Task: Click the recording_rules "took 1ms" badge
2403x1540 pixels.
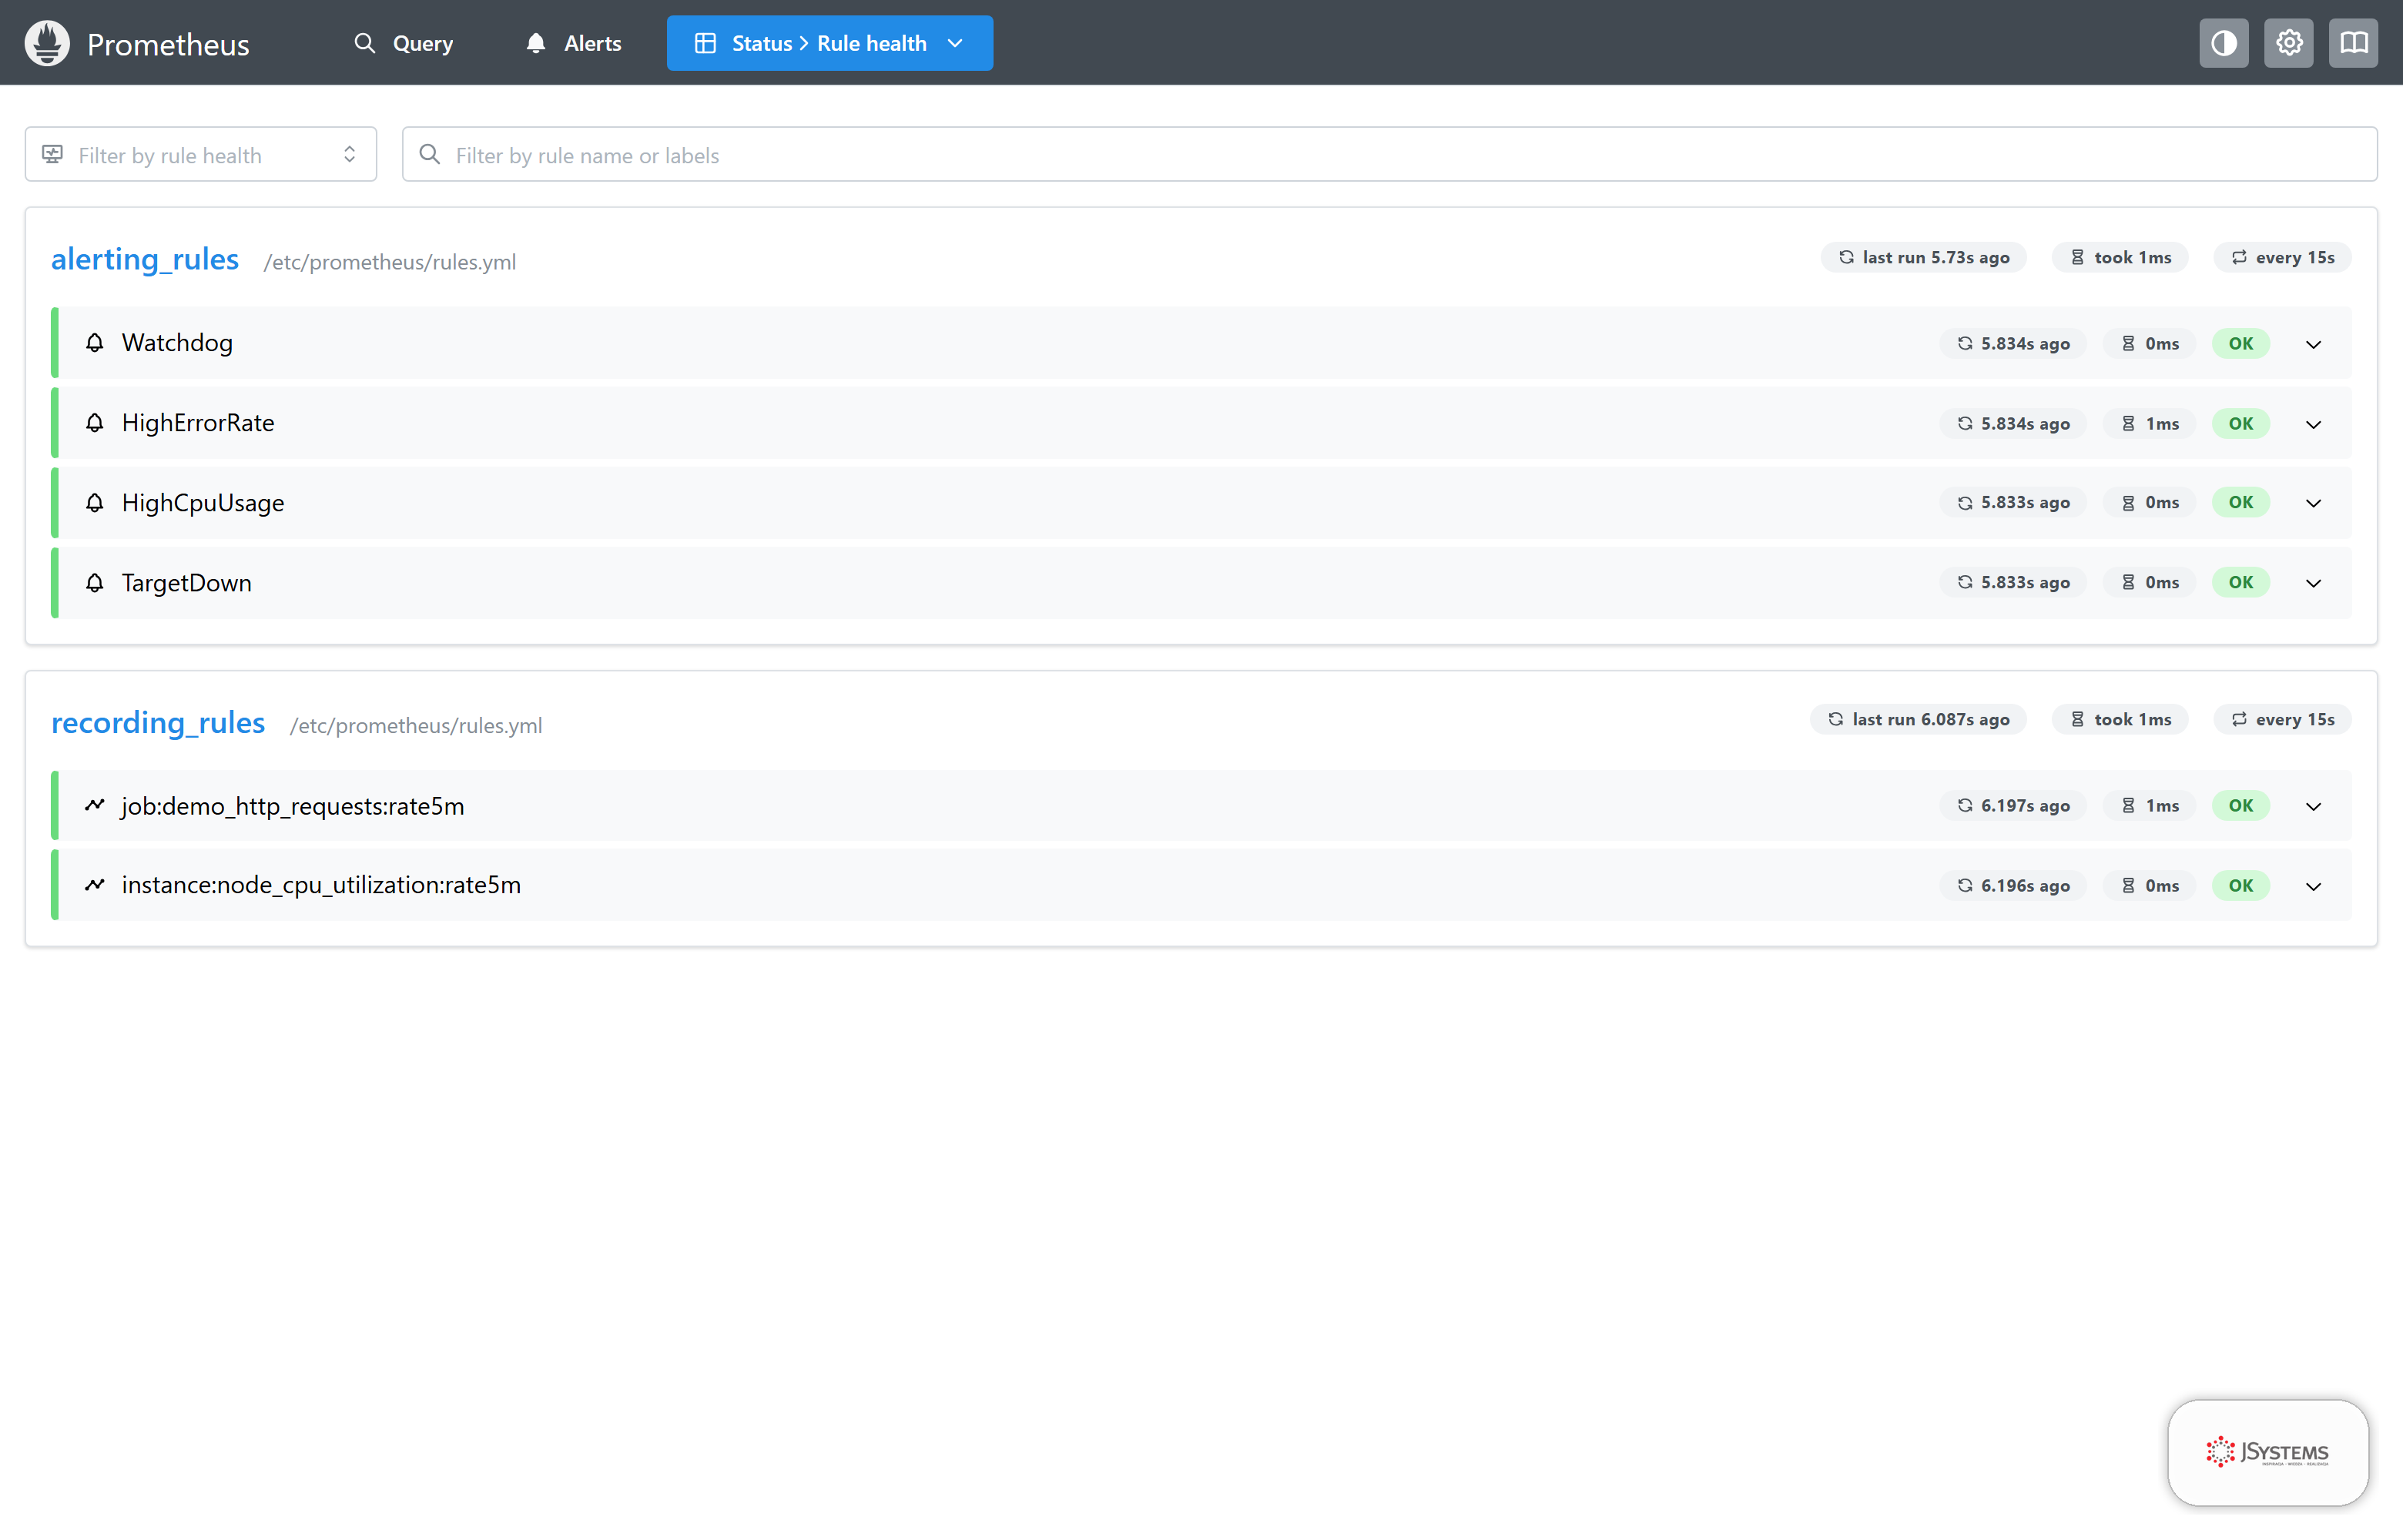Action: [x=2120, y=719]
